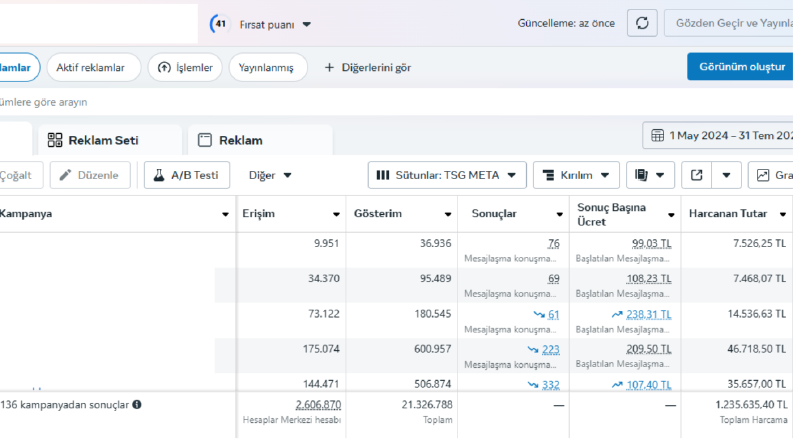This screenshot has width=793, height=446.
Task: Click the export share icon button
Action: (x=696, y=175)
